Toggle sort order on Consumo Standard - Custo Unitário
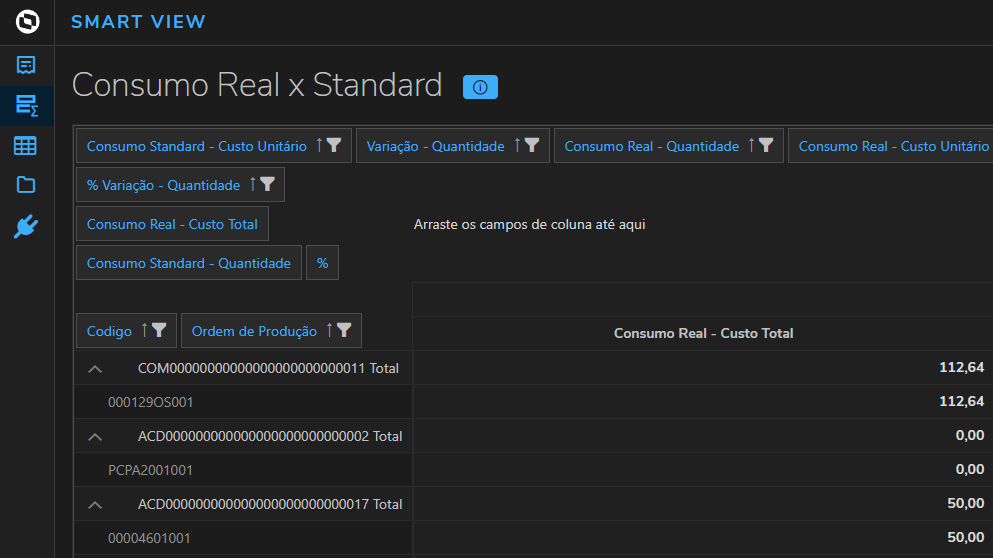 [x=319, y=146]
